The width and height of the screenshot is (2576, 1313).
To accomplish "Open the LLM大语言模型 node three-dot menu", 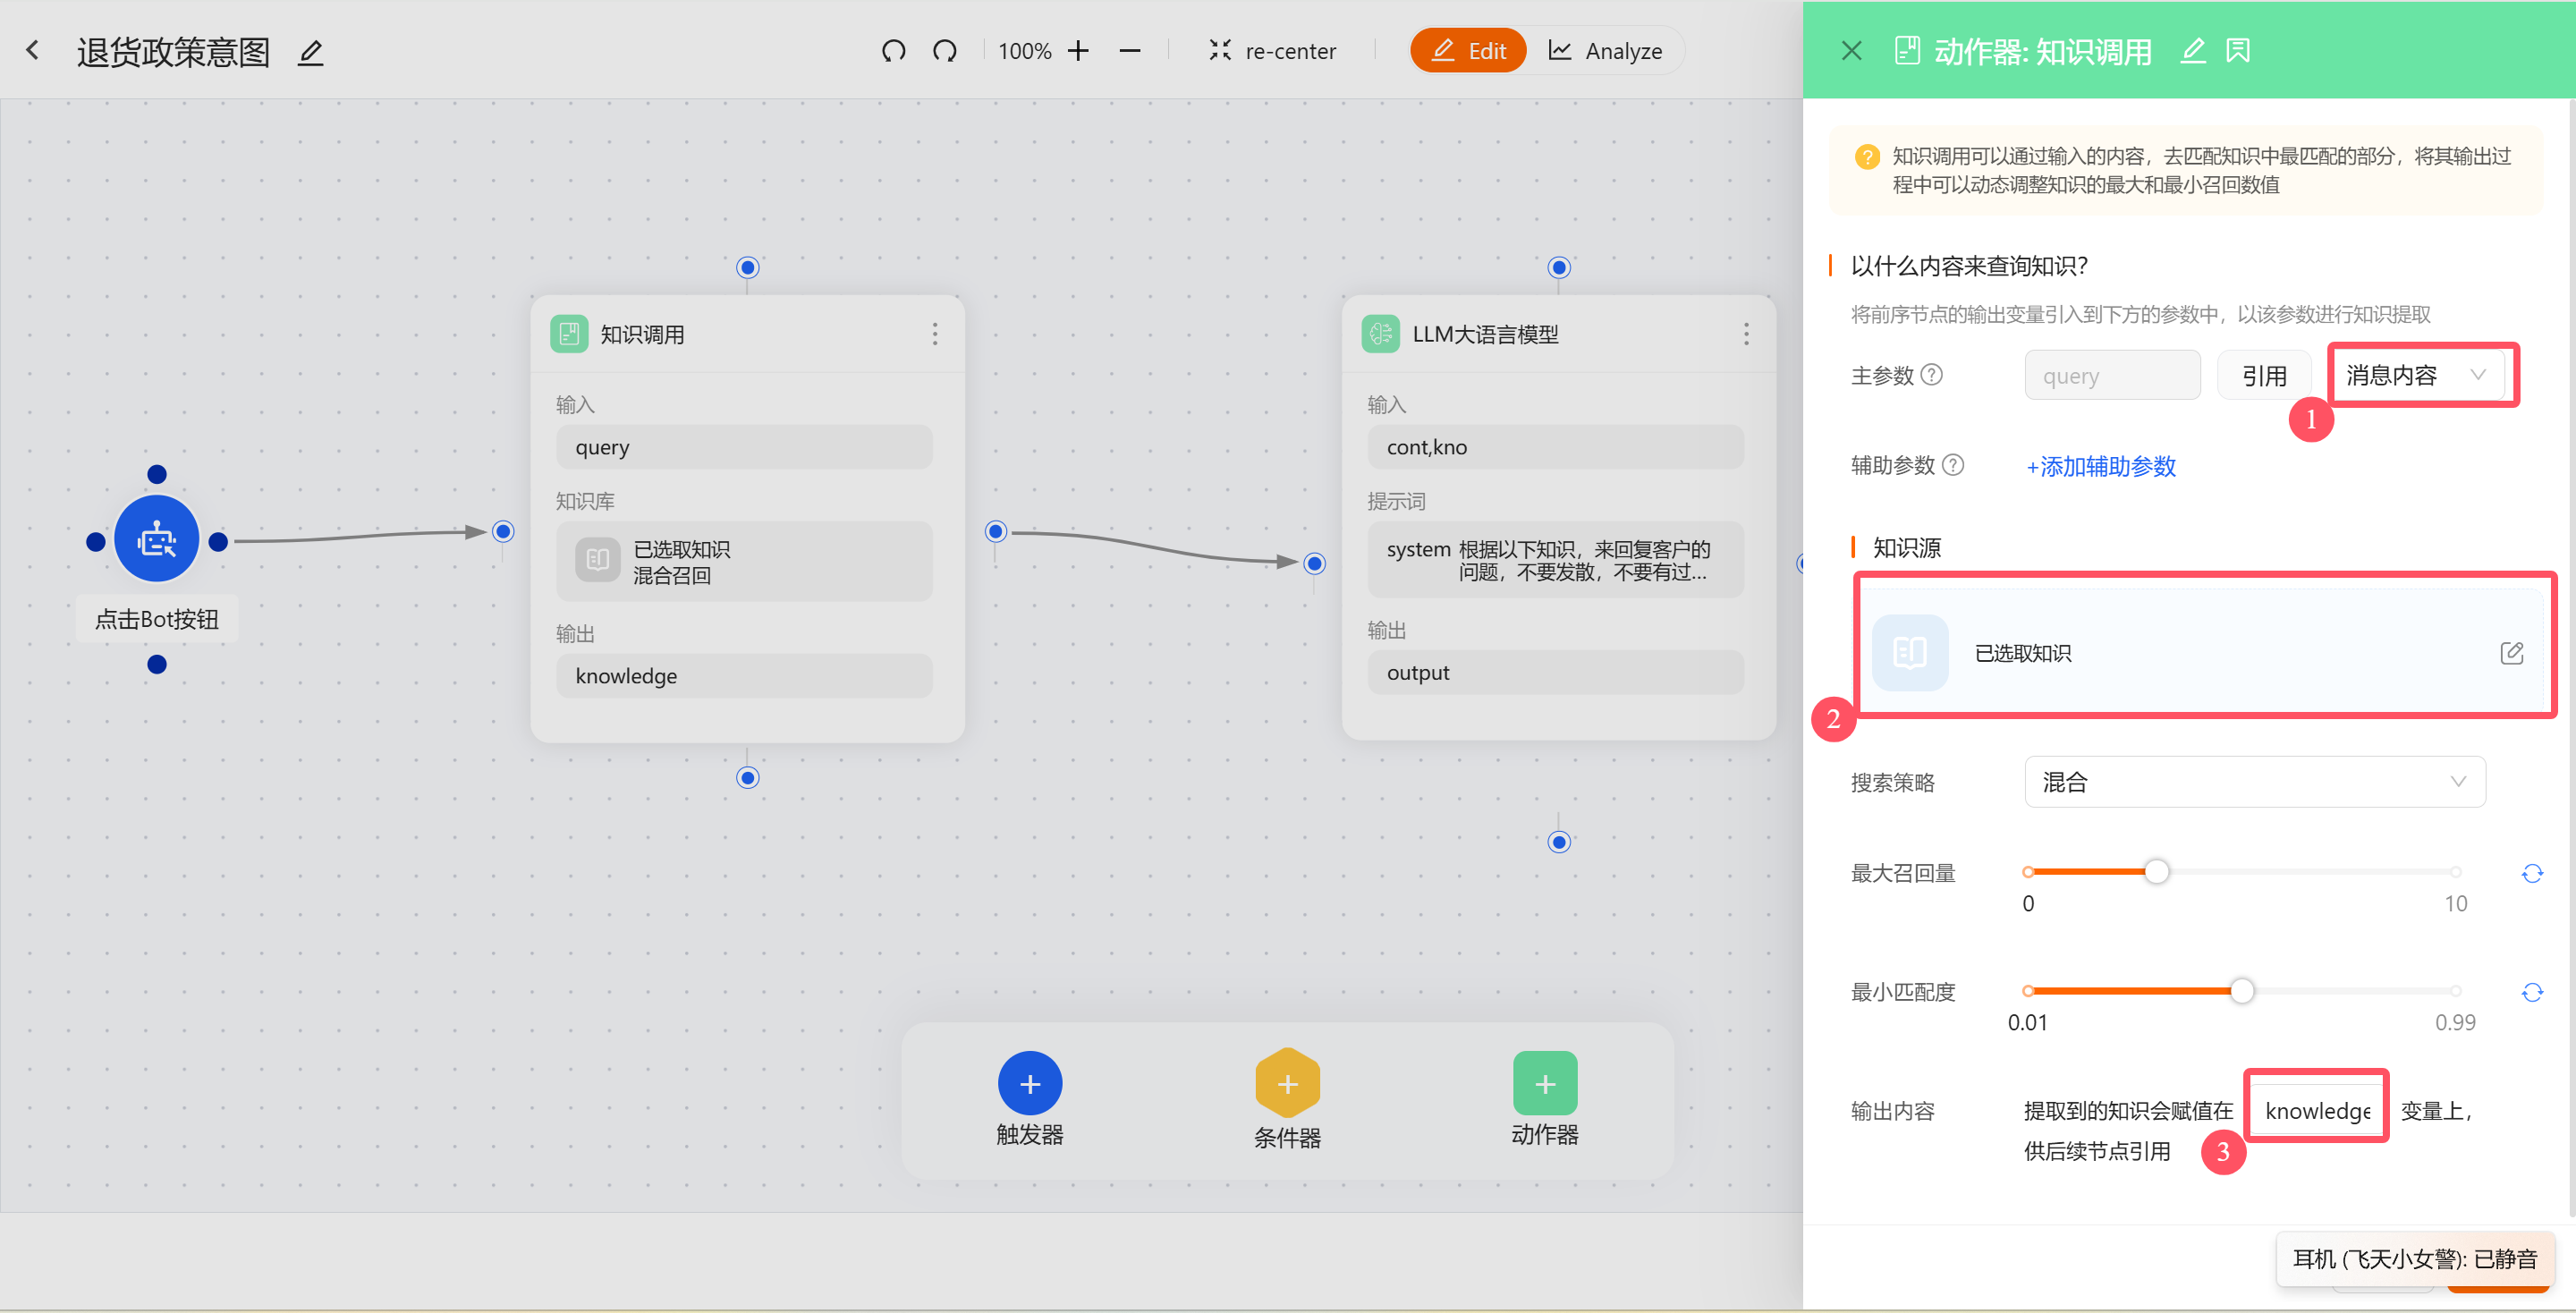I will pyautogui.click(x=1746, y=334).
